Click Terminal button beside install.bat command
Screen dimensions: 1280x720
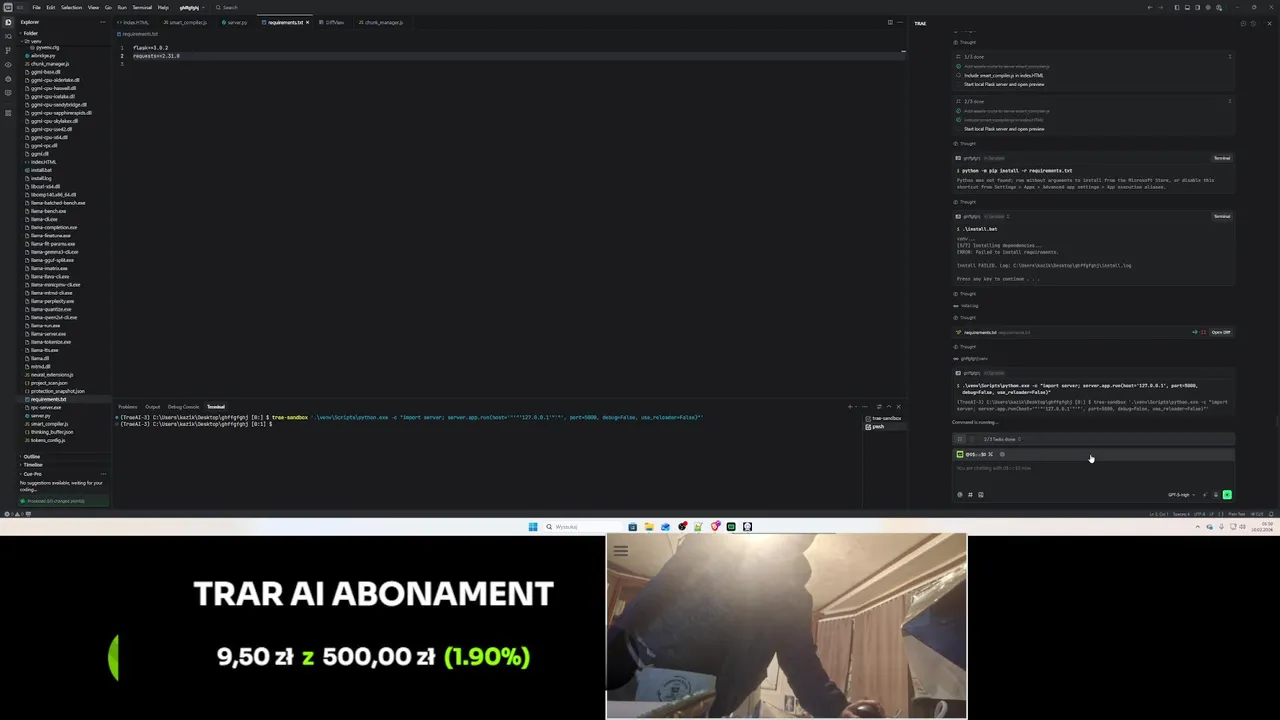tap(1222, 216)
